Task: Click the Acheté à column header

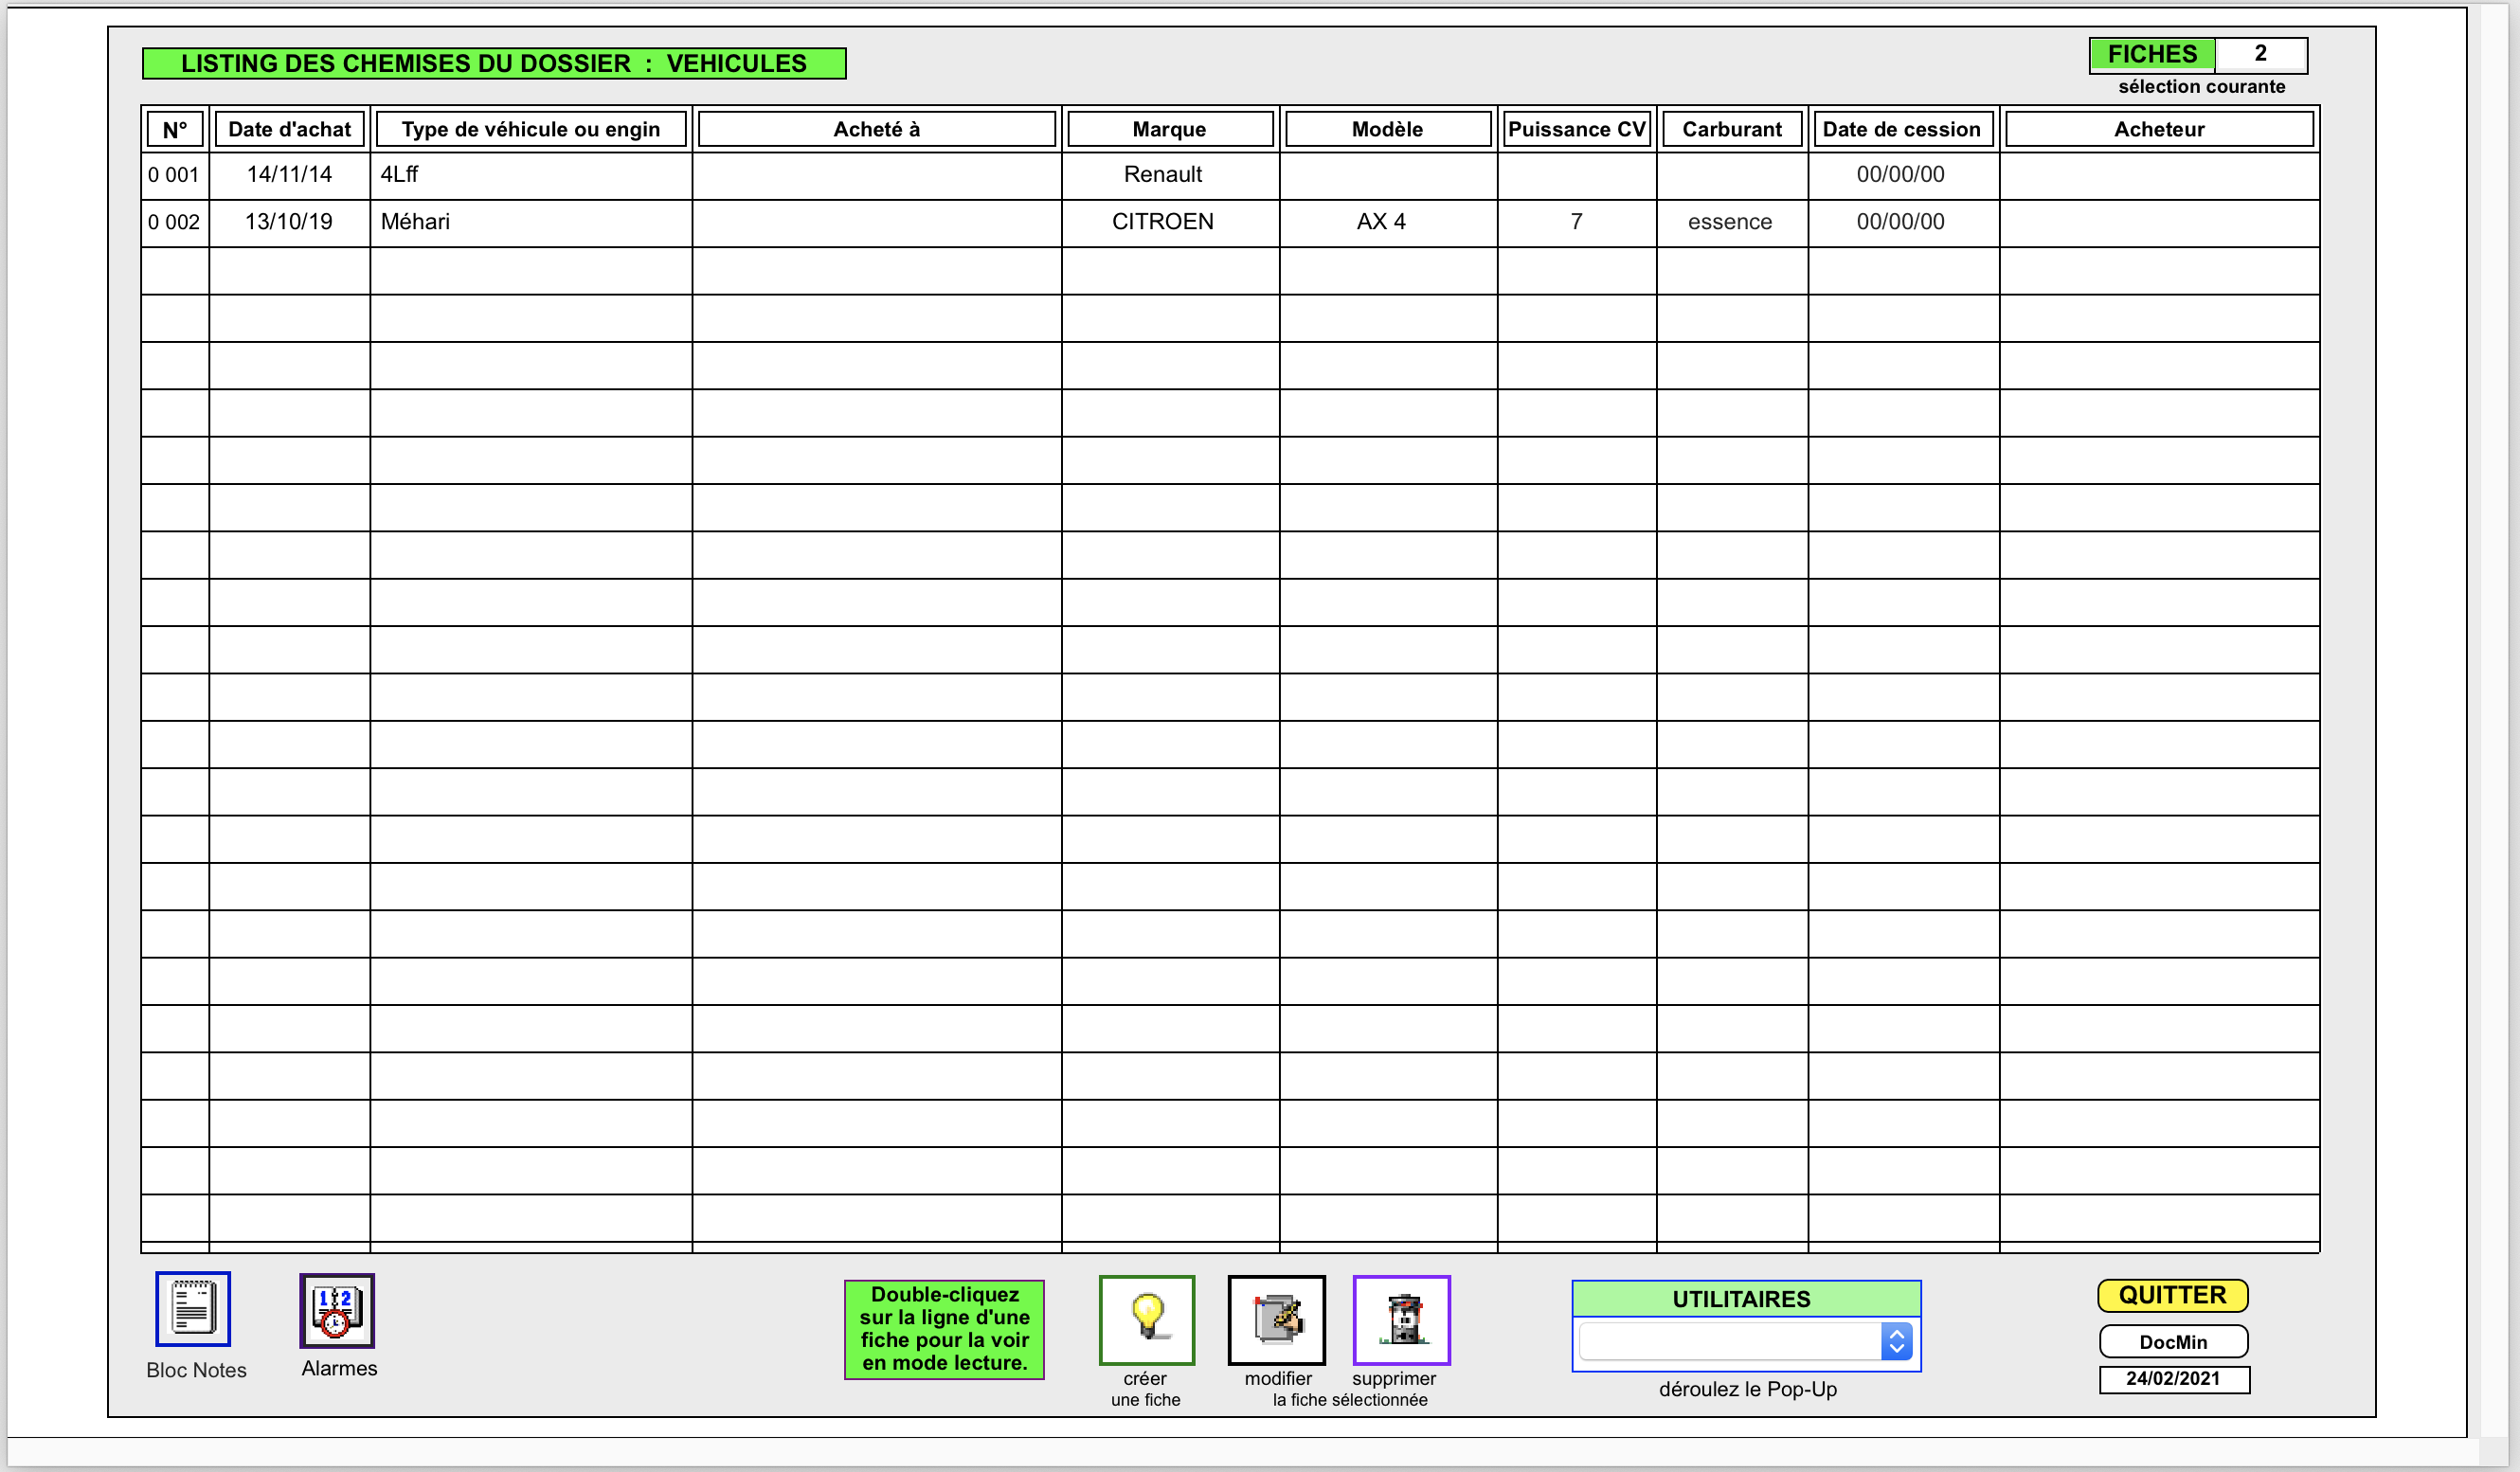Action: 877,129
